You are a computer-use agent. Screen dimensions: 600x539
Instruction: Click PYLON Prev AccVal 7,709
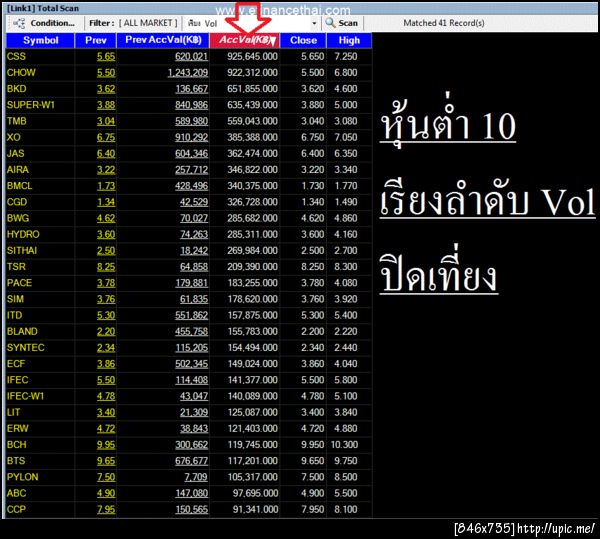pyautogui.click(x=196, y=477)
